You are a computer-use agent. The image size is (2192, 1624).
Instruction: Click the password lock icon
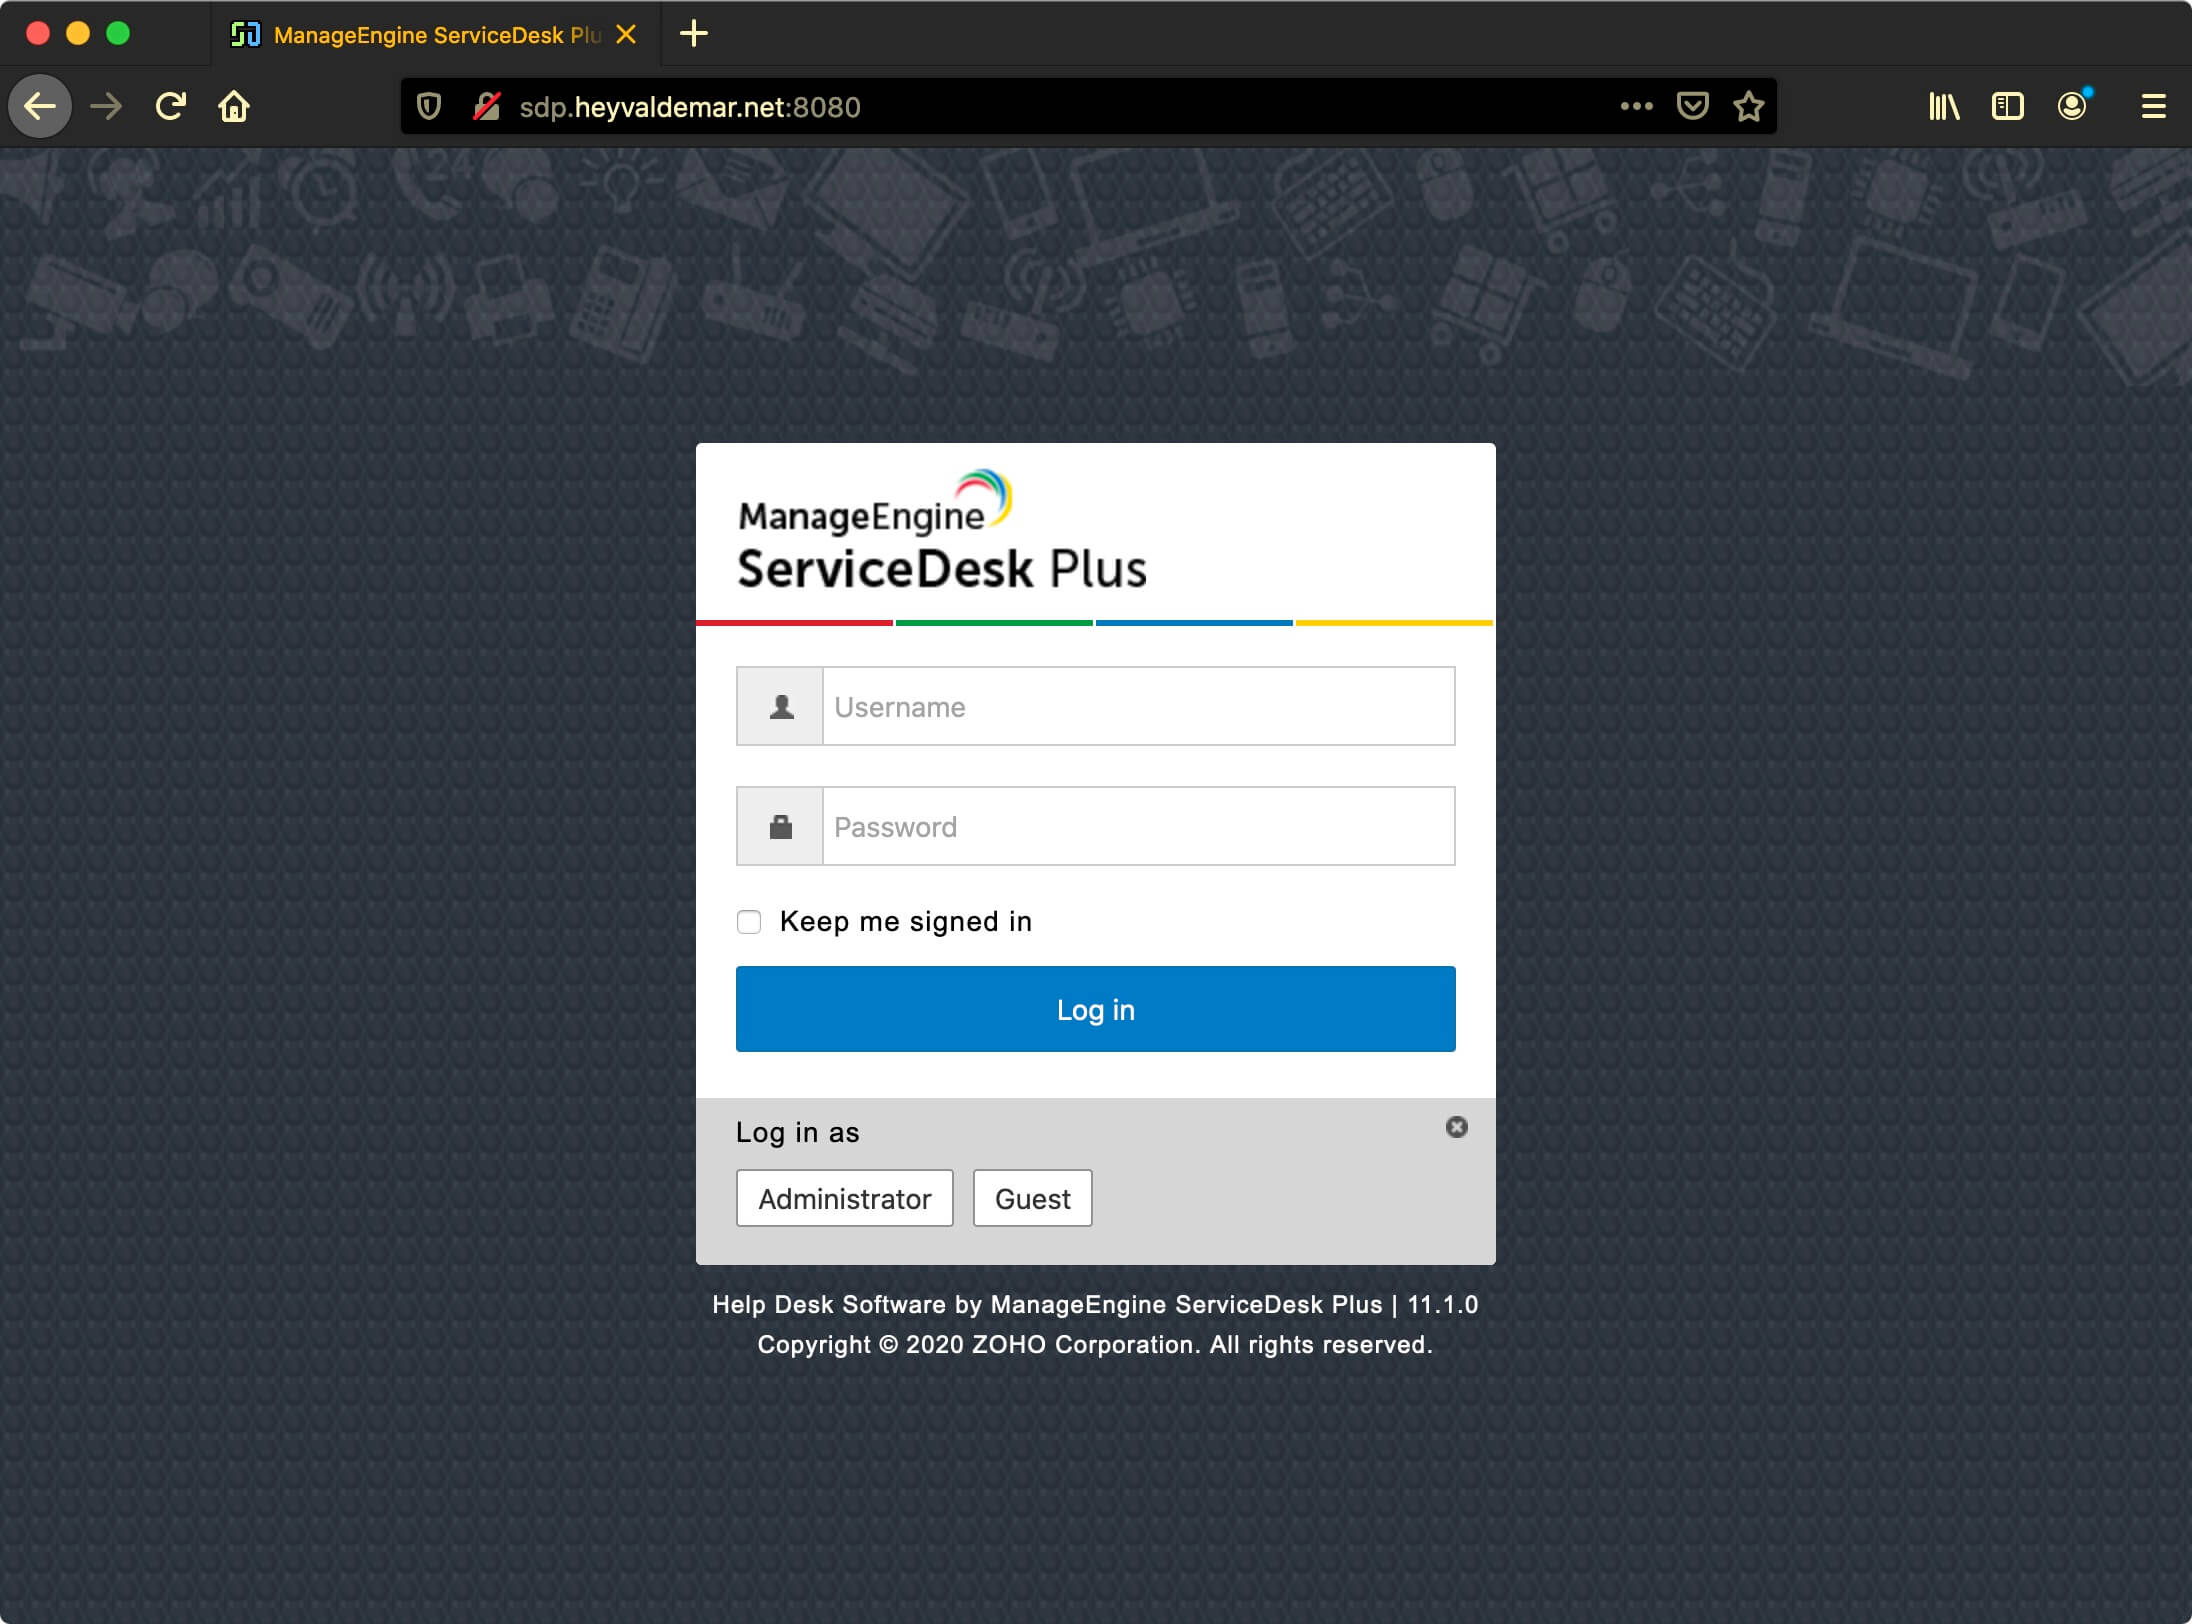pyautogui.click(x=780, y=826)
